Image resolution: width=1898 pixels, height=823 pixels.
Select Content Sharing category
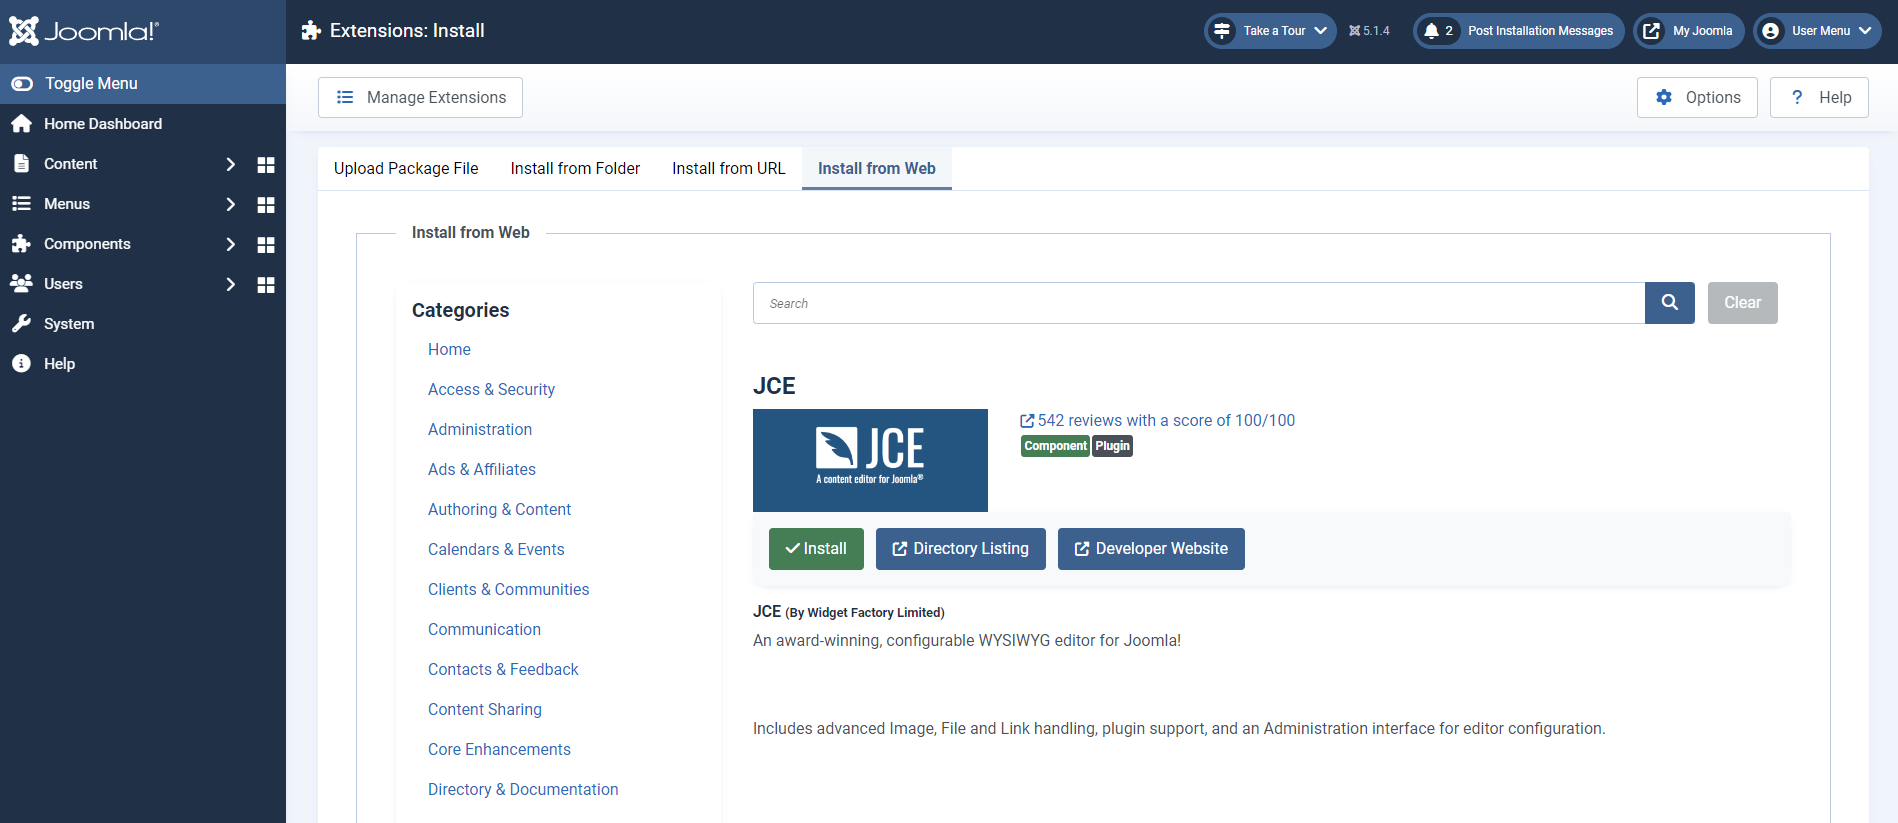485,709
